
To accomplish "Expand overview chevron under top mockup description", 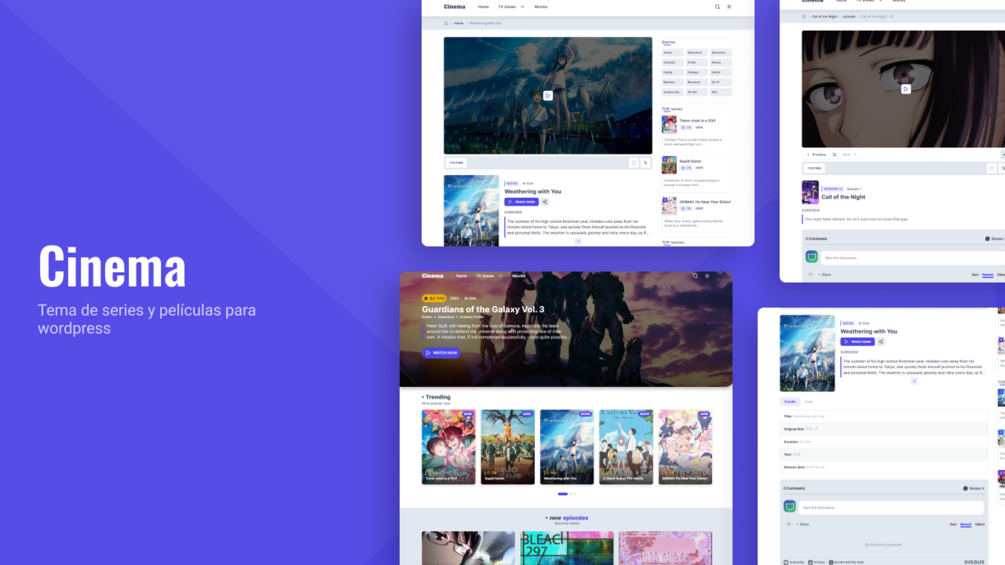I will (x=578, y=242).
